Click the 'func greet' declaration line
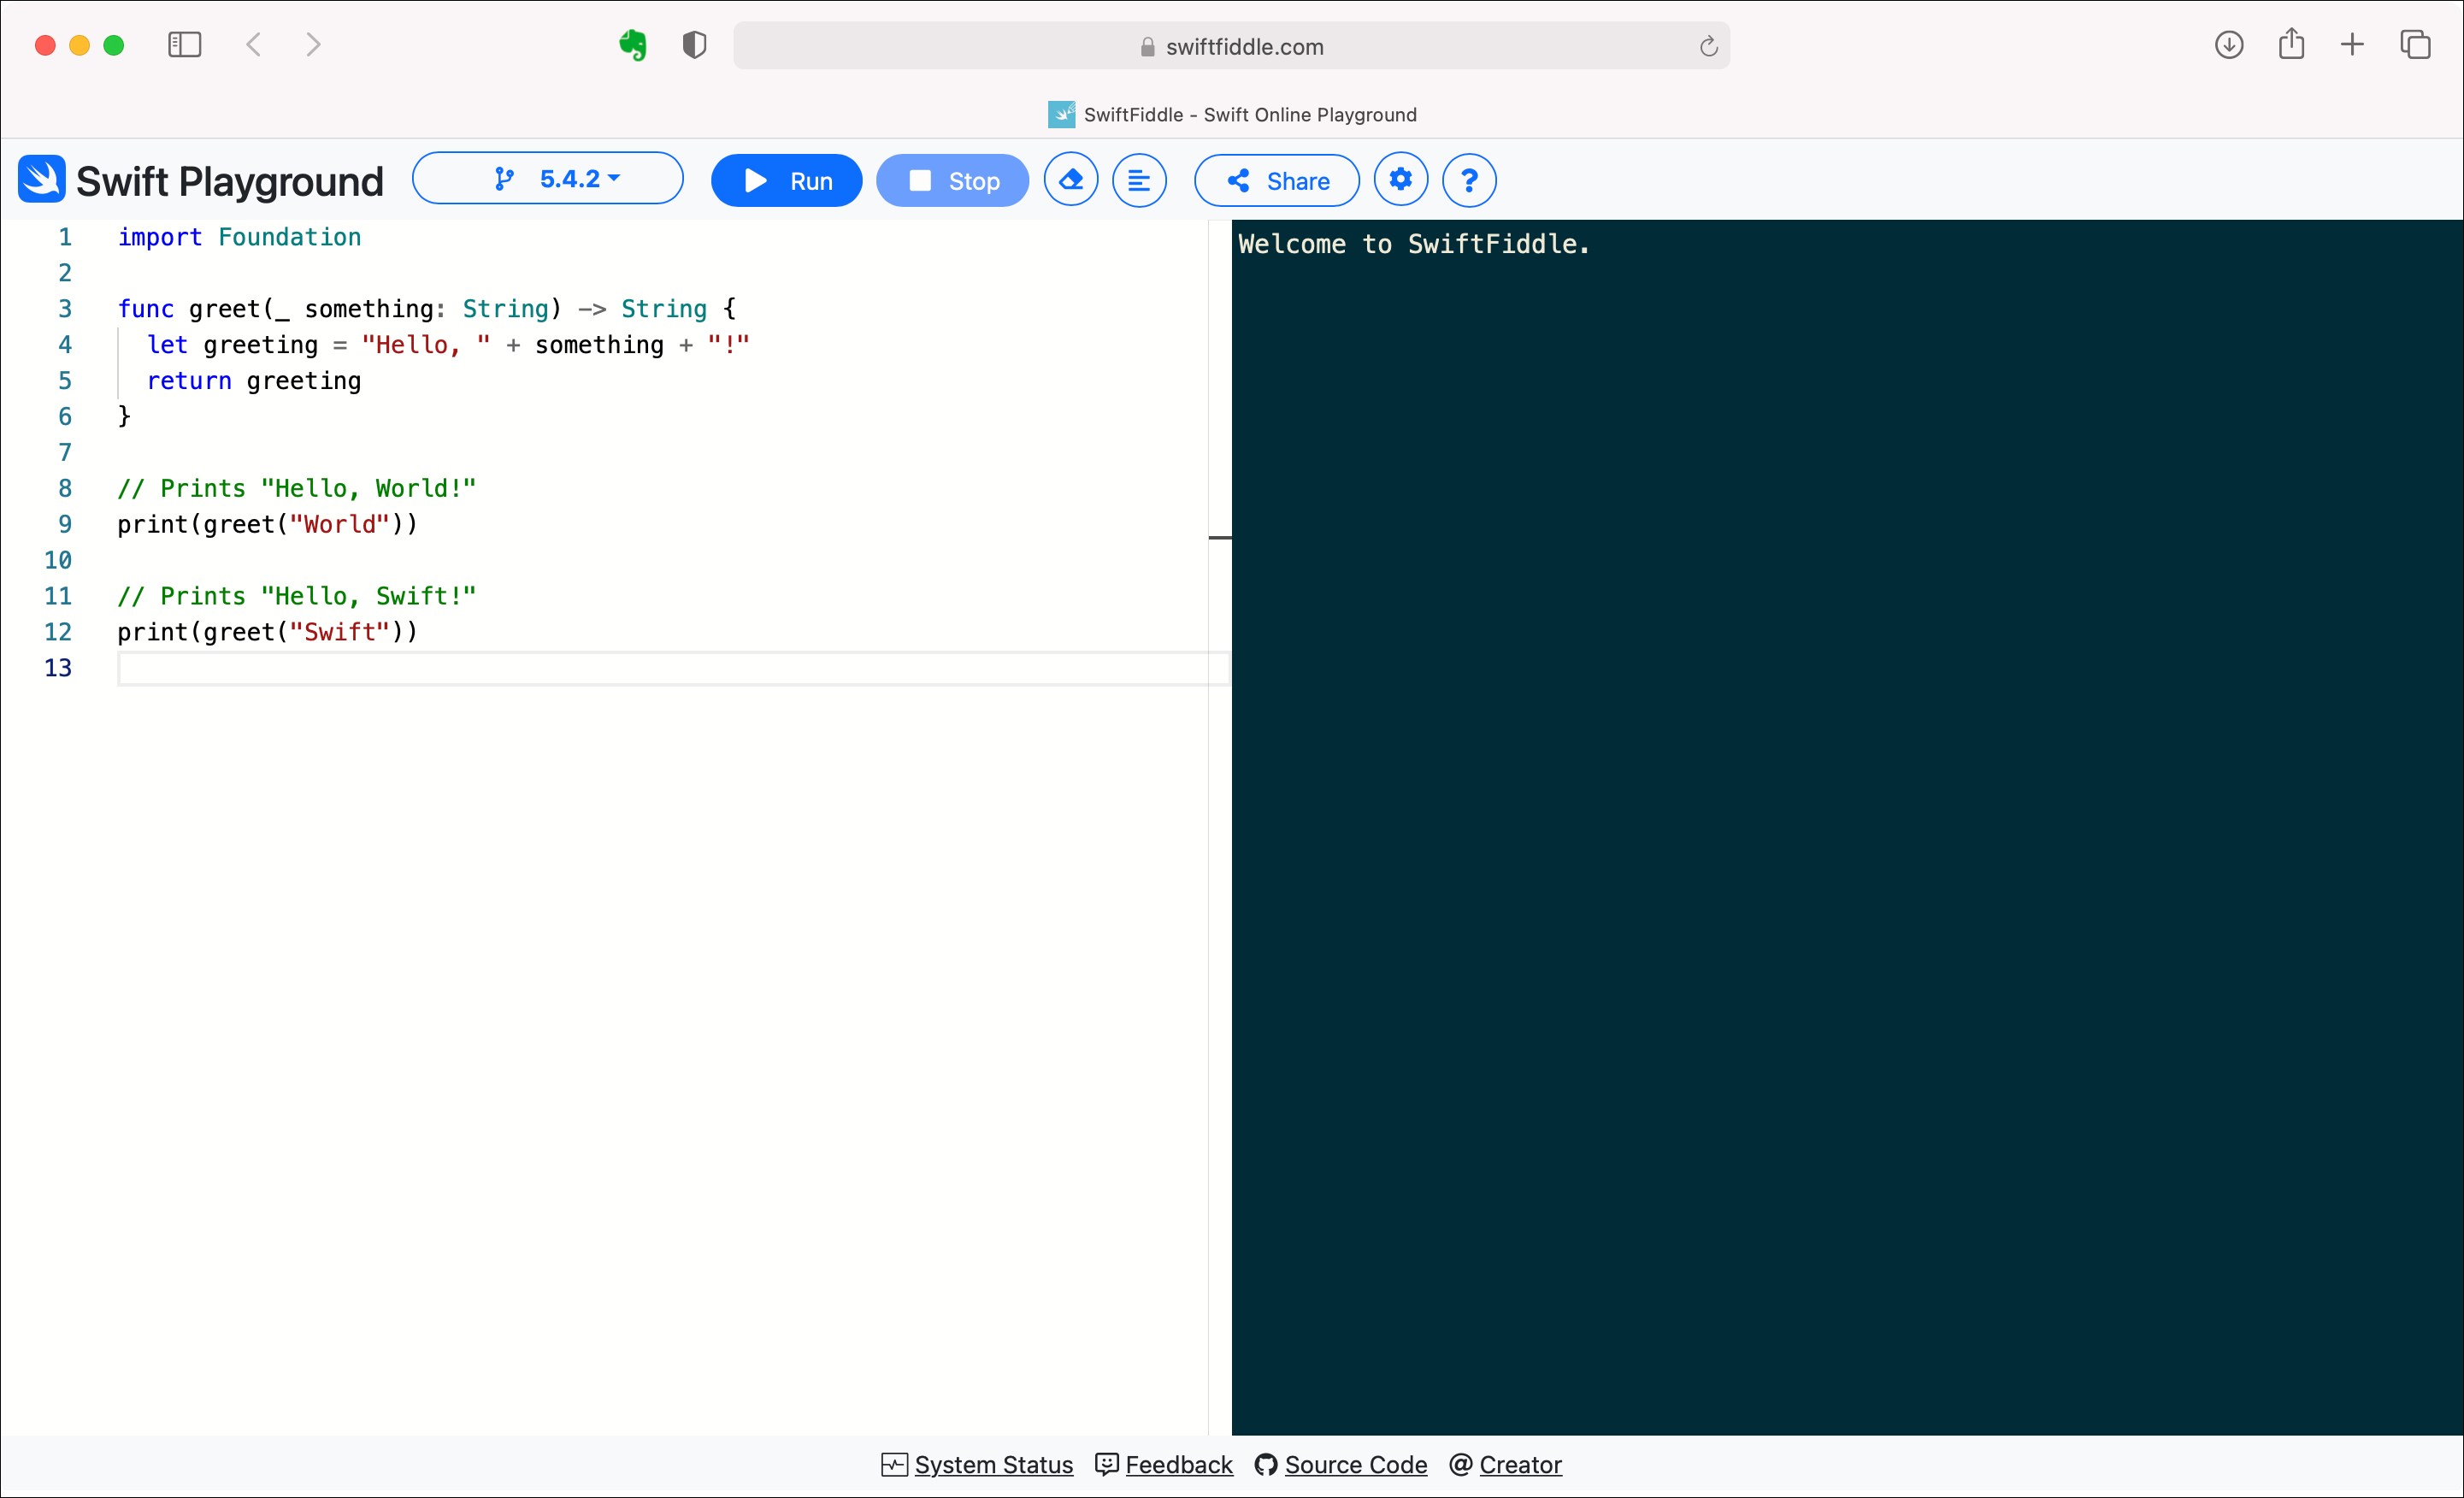 (x=427, y=309)
